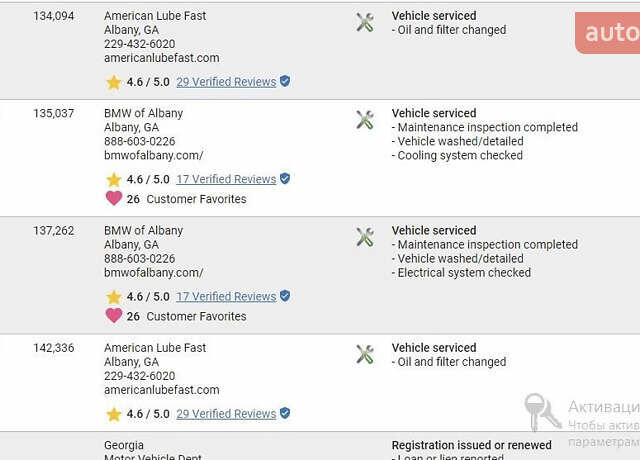Click the pink heart icon in the 137,262 row

pos(114,316)
